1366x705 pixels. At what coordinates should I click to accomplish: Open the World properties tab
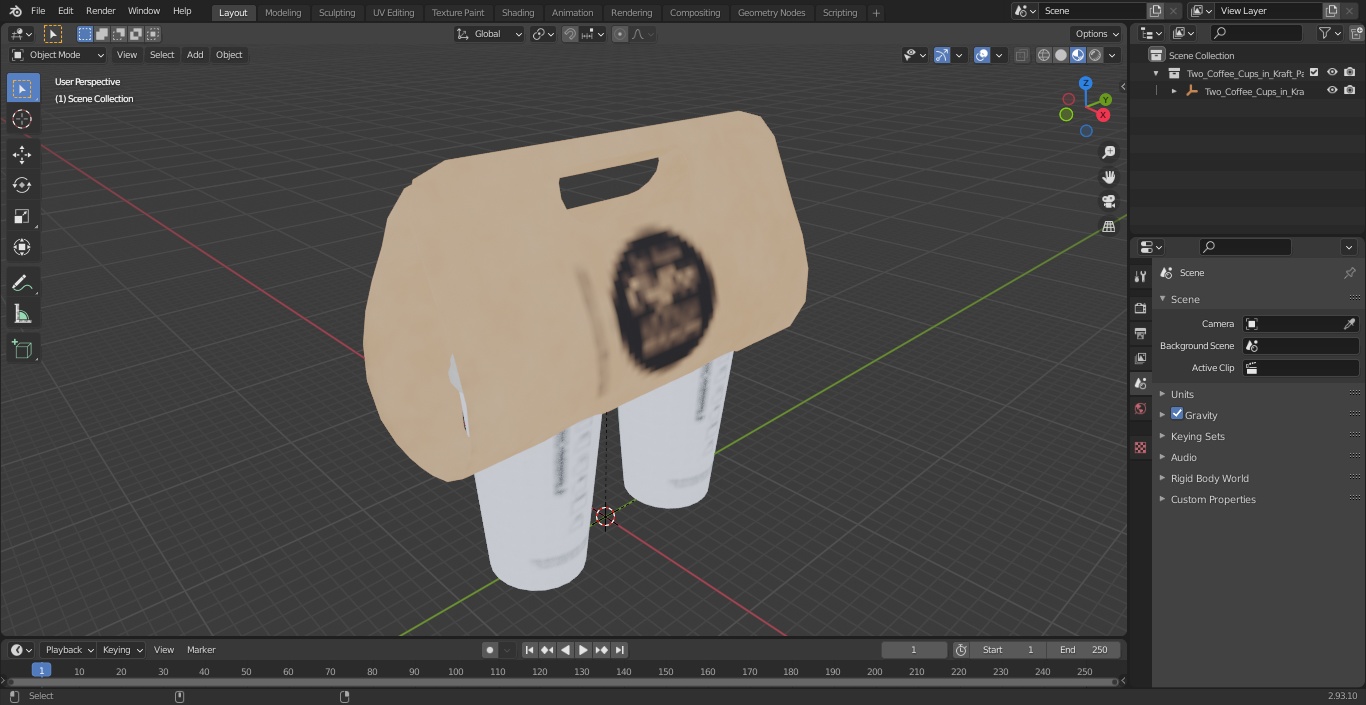tap(1140, 408)
